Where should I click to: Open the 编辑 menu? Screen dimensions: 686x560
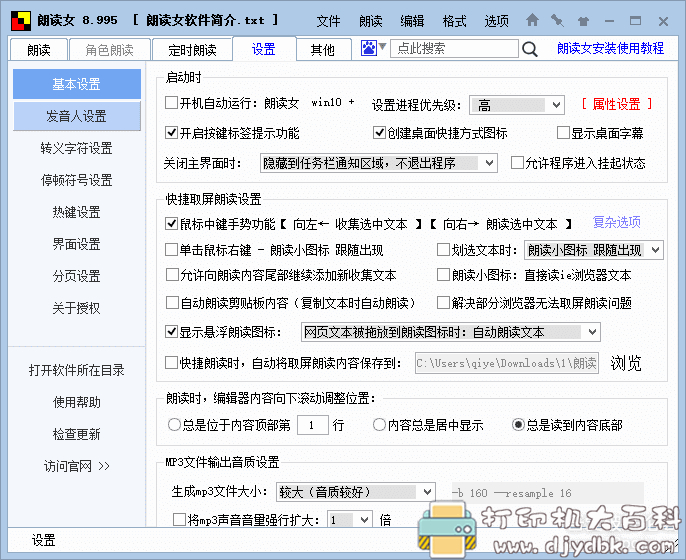click(x=412, y=21)
